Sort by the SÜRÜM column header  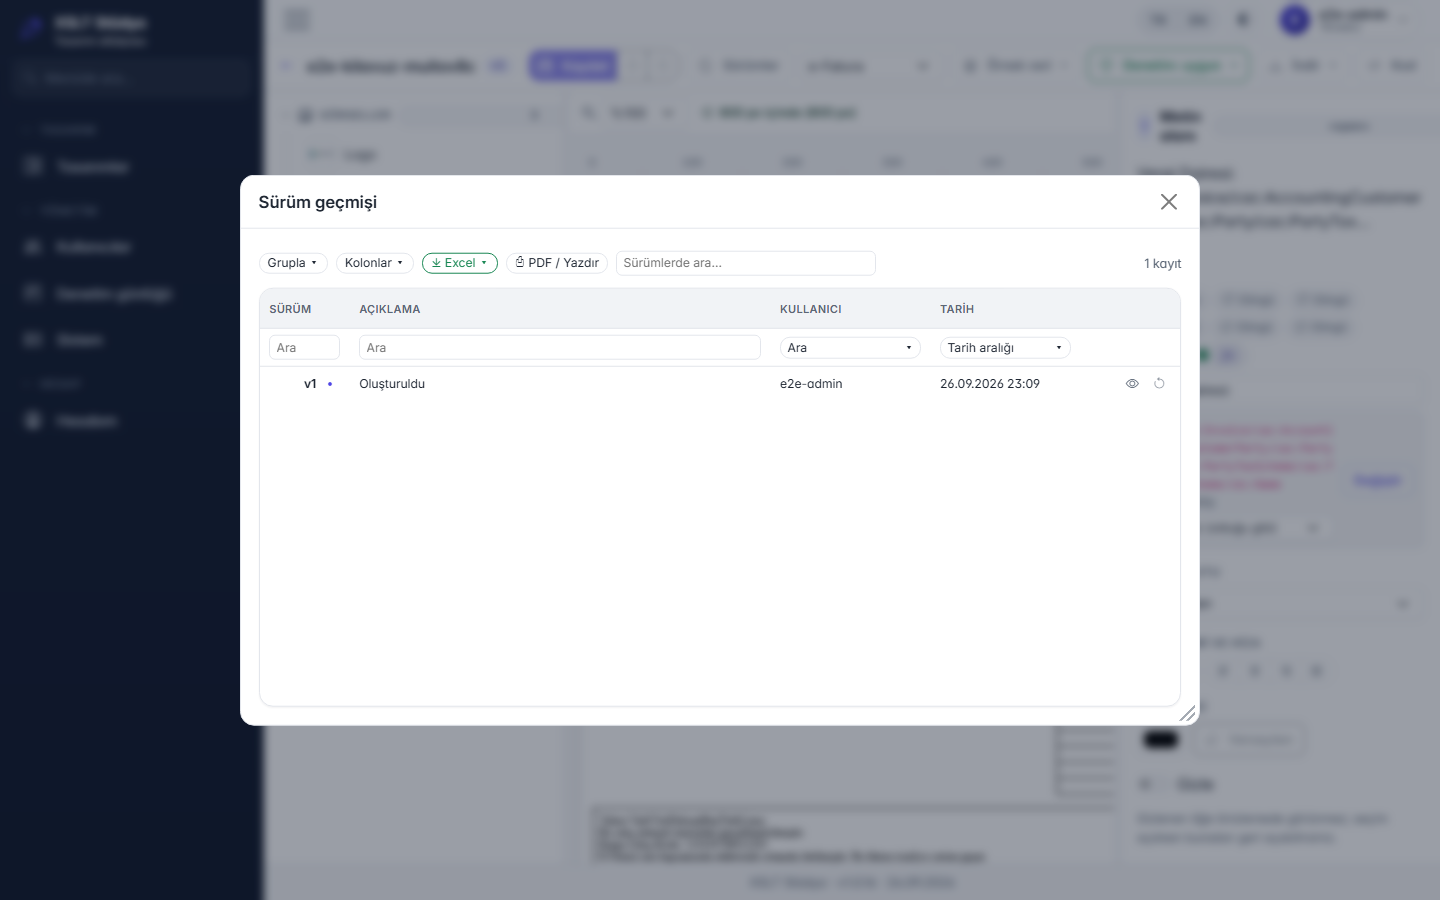point(290,309)
